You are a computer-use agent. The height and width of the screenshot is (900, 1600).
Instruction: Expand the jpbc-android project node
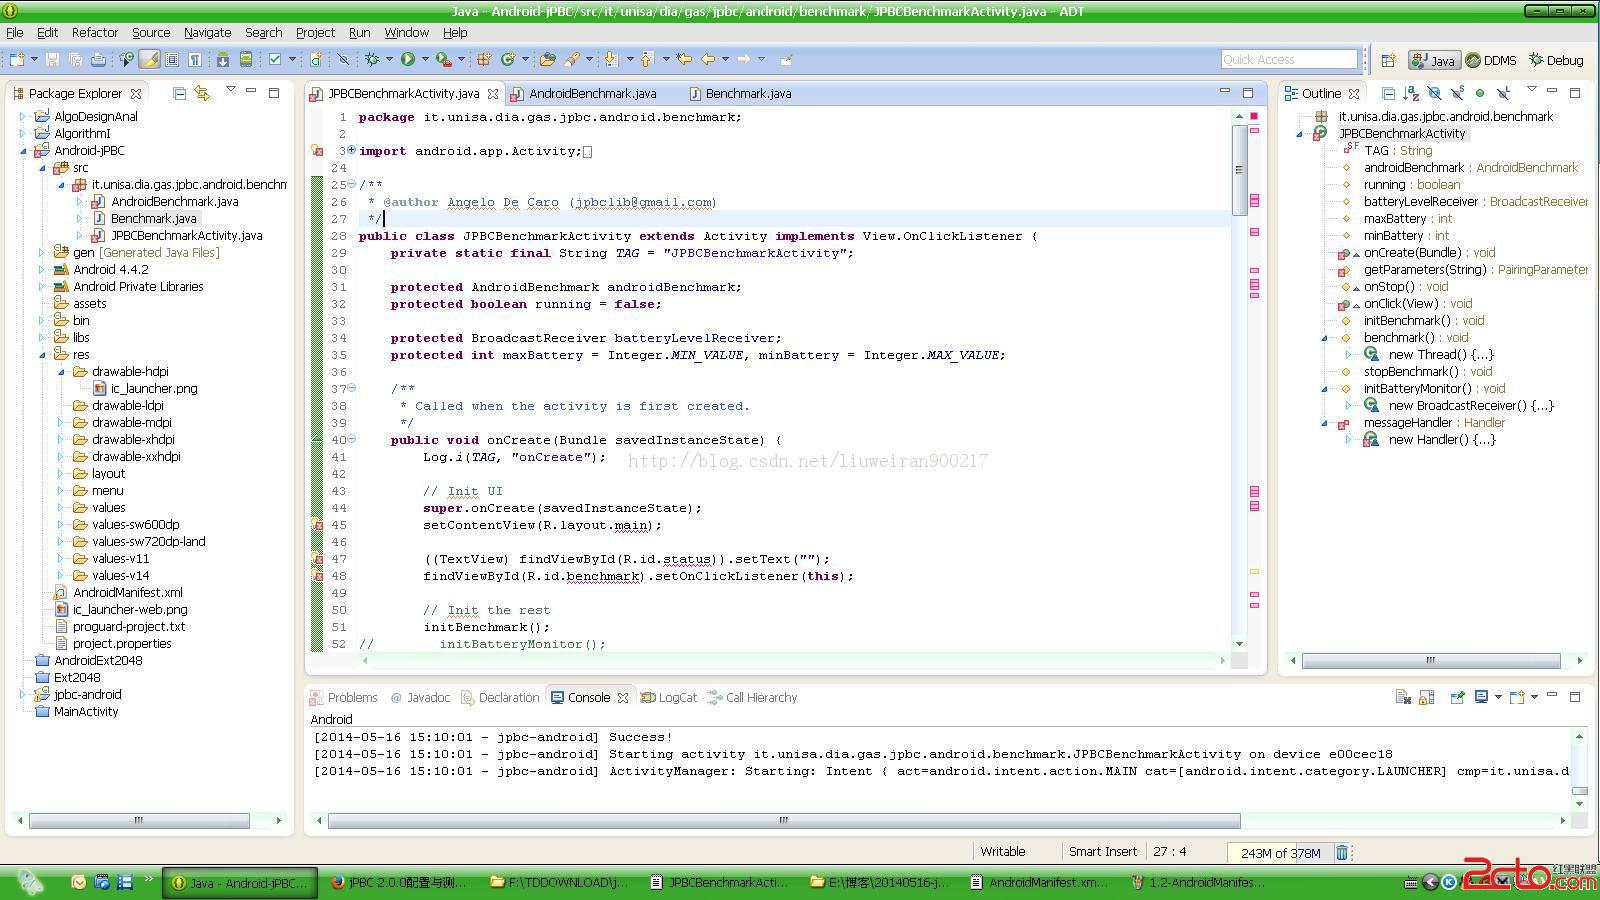[x=23, y=694]
